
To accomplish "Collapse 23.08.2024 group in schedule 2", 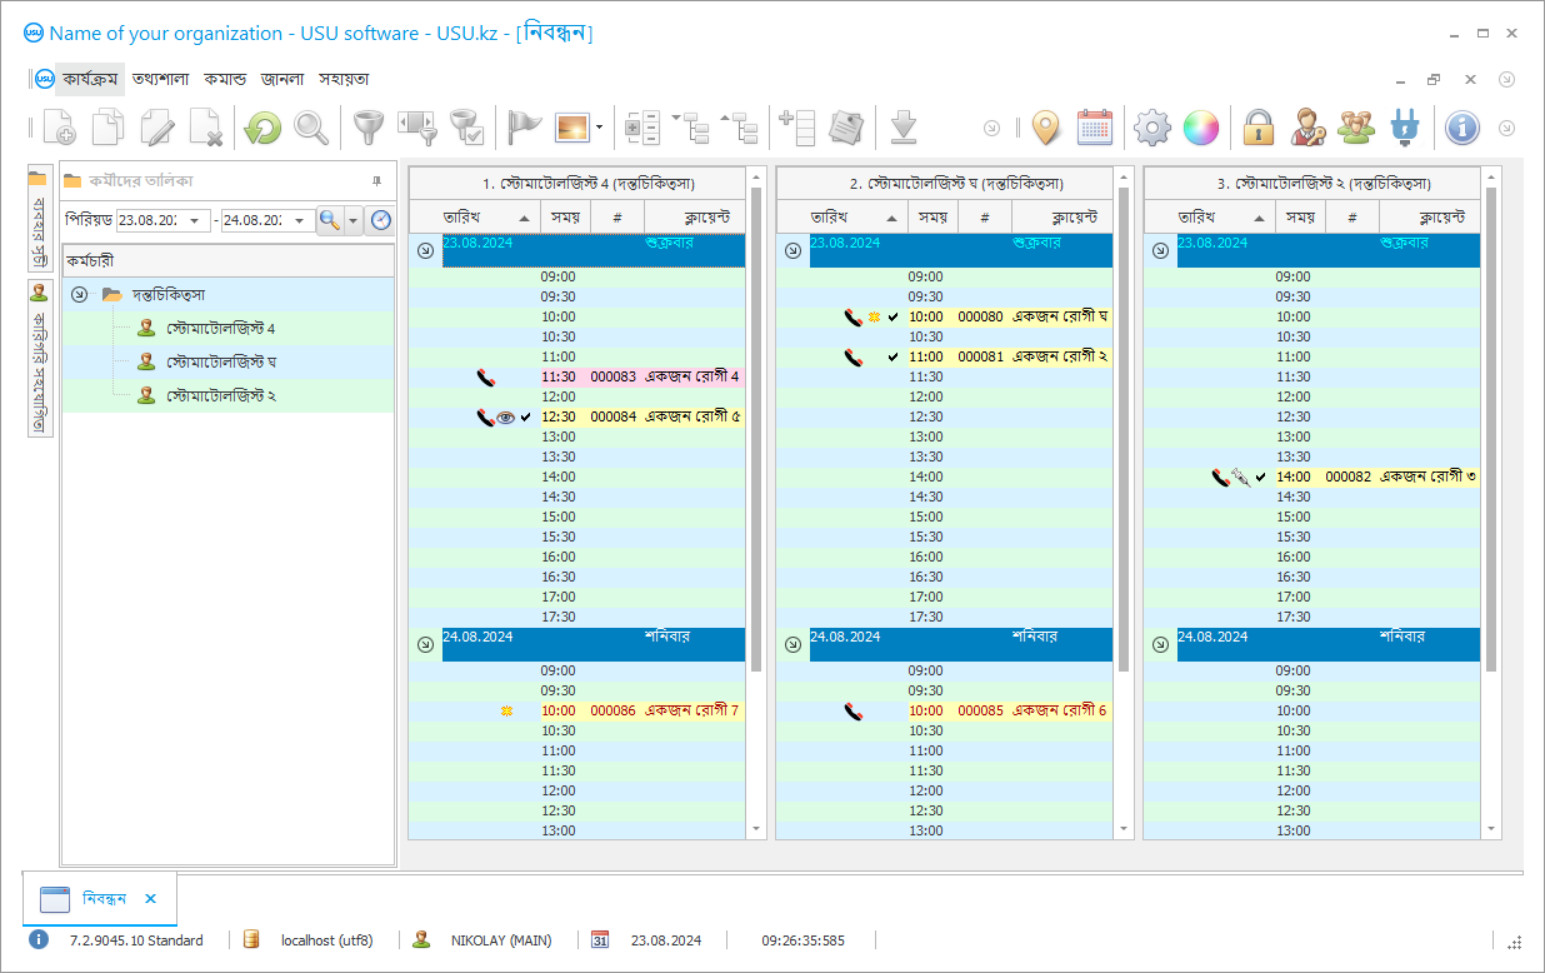I will pyautogui.click(x=793, y=250).
